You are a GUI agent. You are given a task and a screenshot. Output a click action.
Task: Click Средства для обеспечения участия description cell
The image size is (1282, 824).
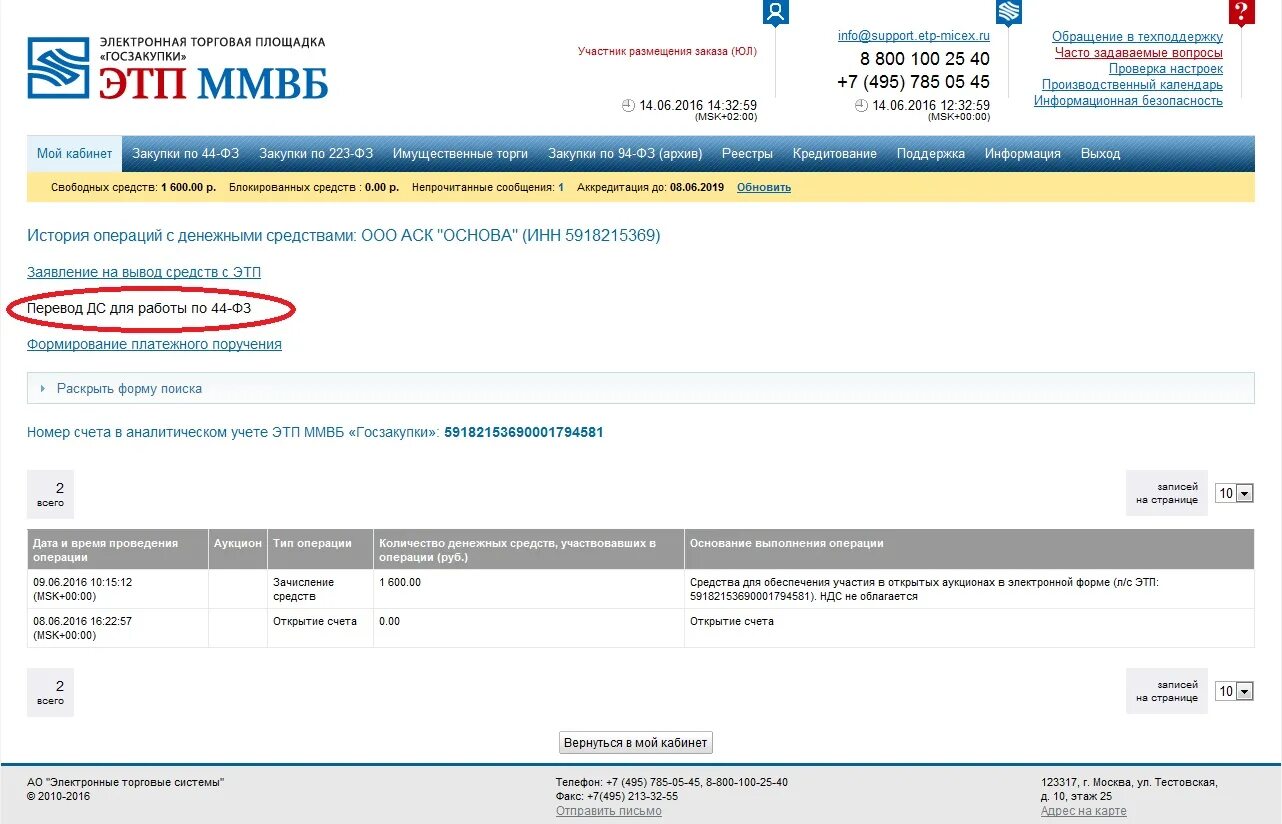click(x=969, y=589)
